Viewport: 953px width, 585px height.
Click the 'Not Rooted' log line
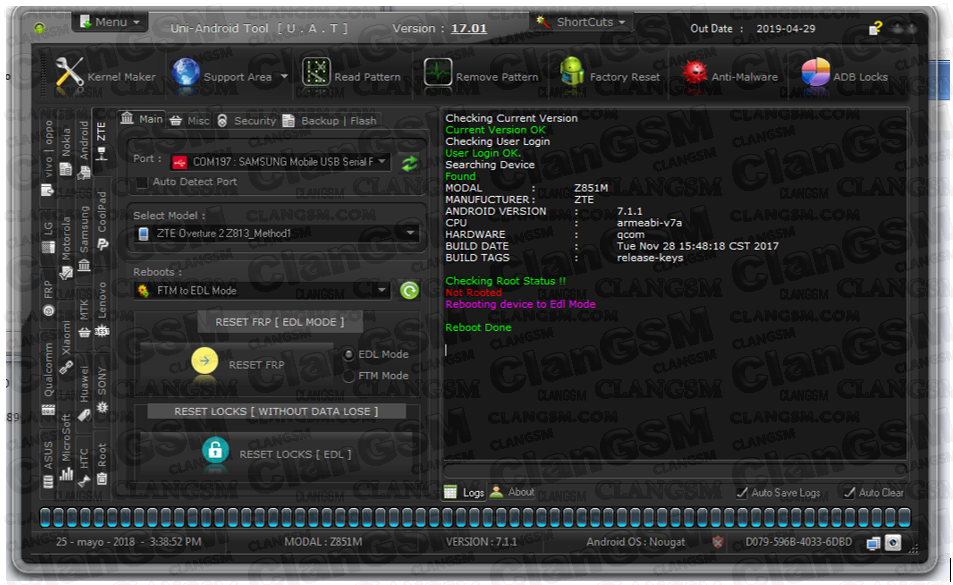coord(473,293)
